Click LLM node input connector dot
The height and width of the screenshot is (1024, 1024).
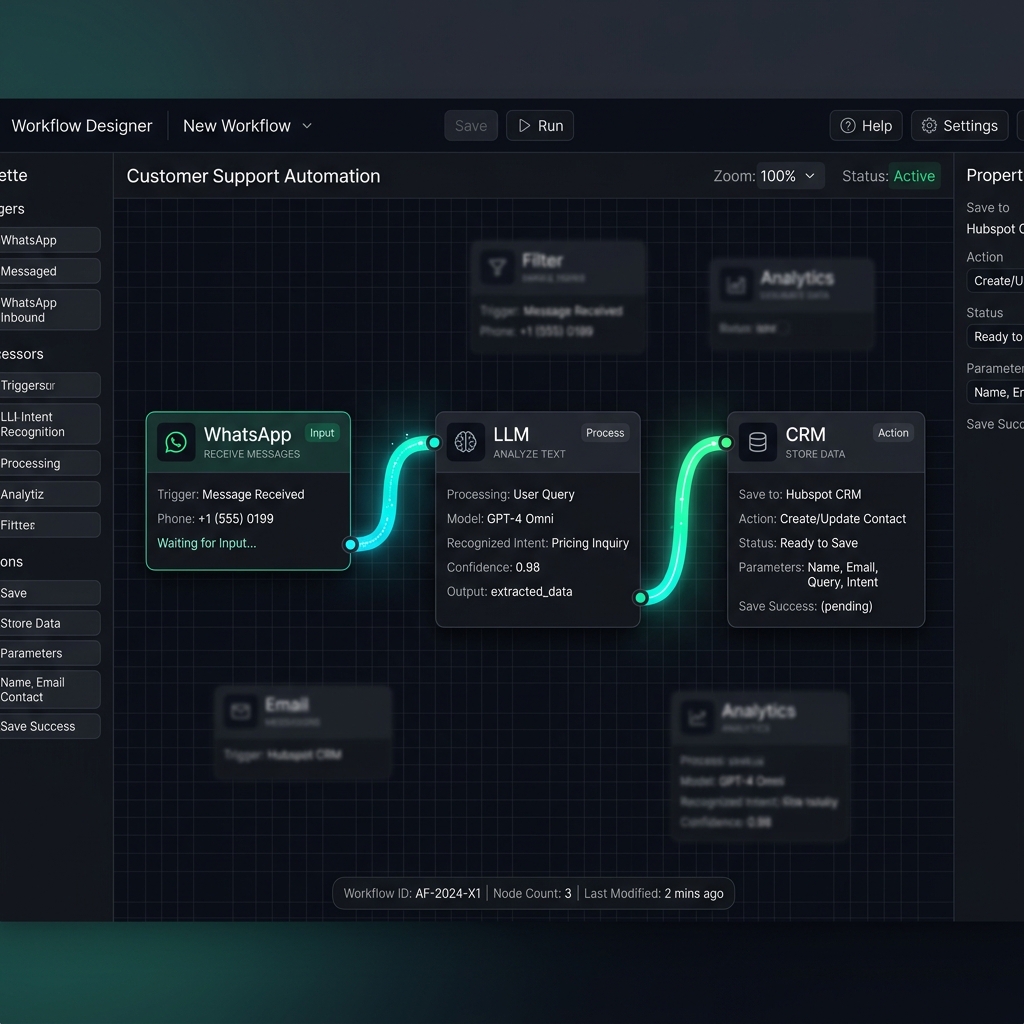[x=434, y=443]
